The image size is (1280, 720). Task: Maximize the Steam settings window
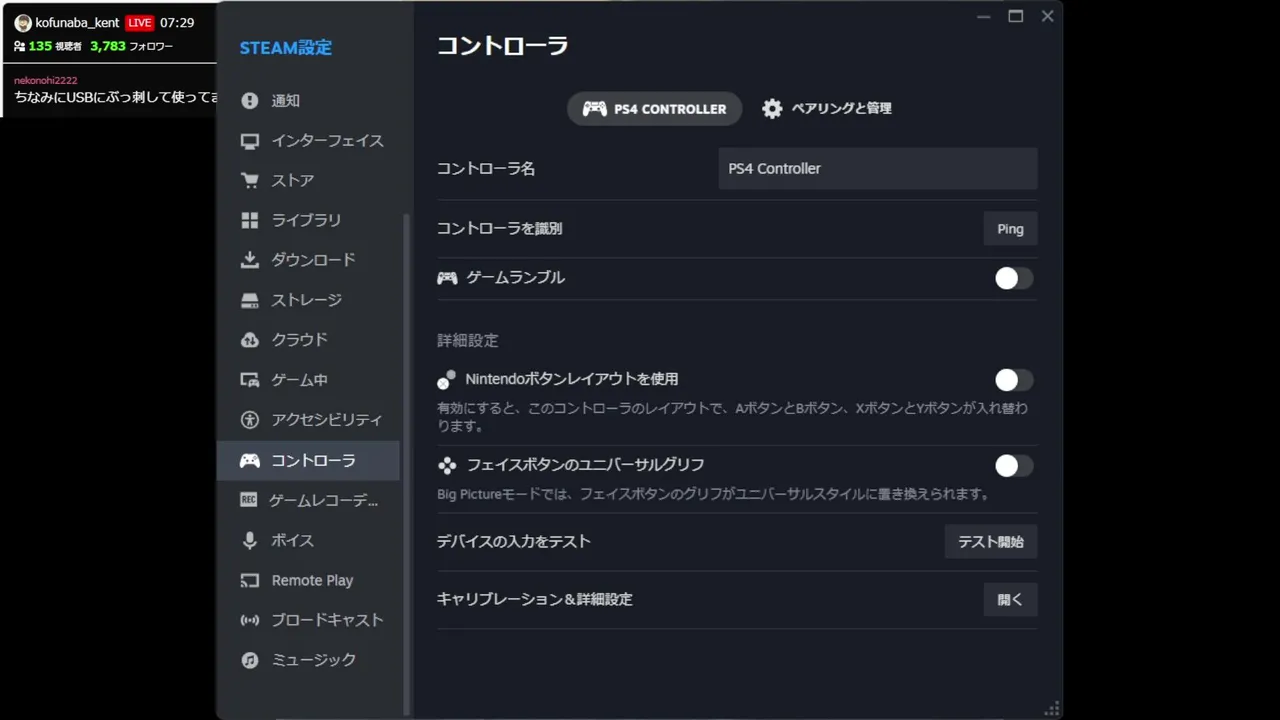(x=1016, y=16)
